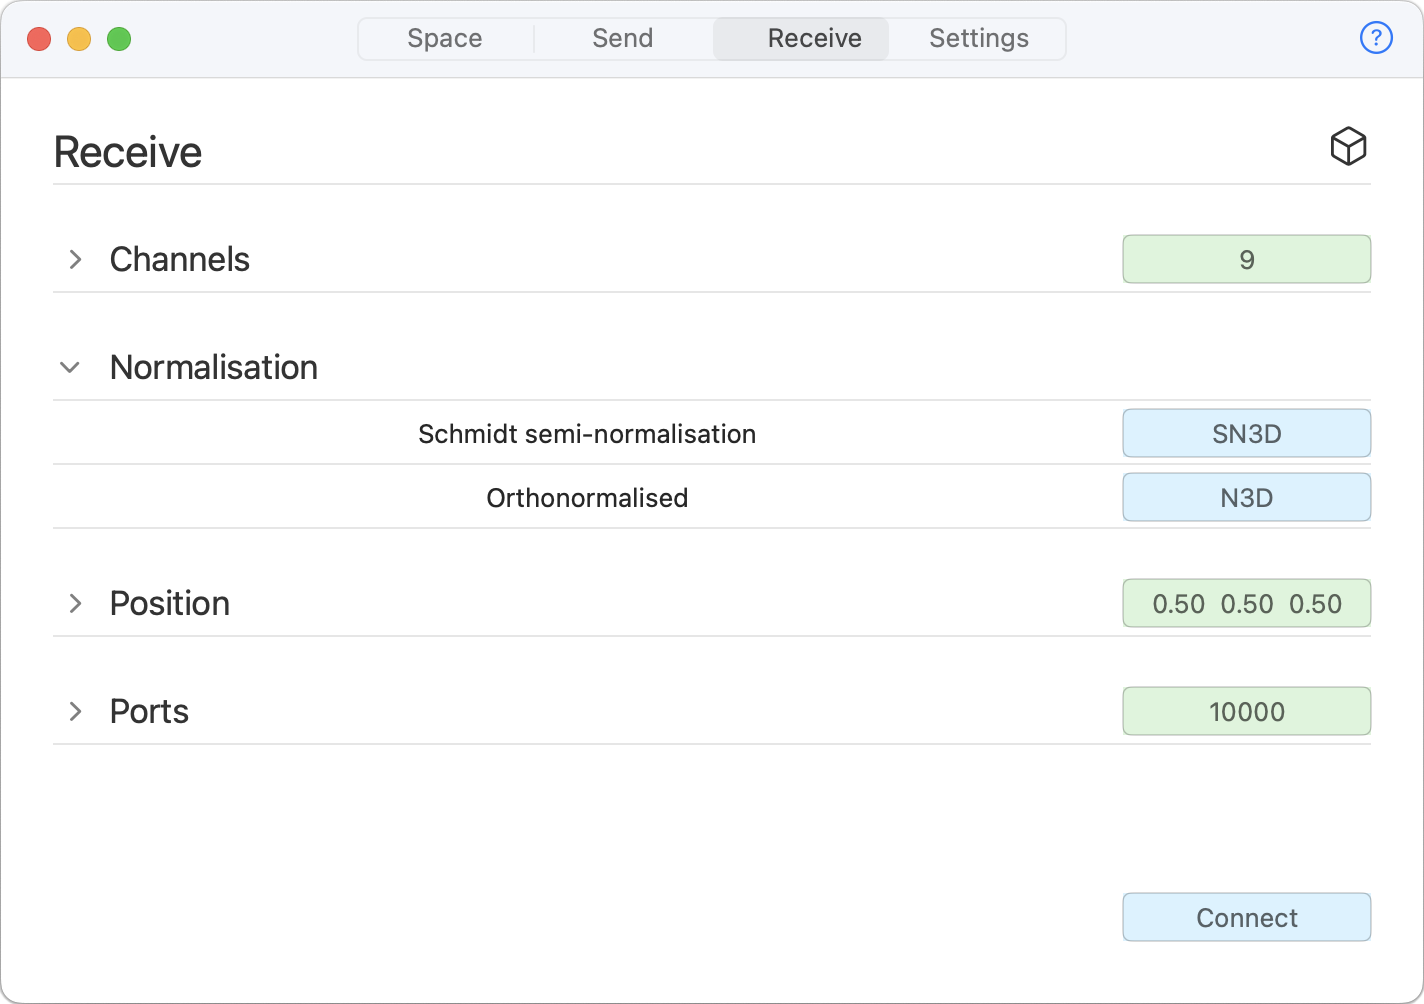This screenshot has width=1424, height=1004.
Task: Minimize the window with the yellow button
Action: 79,39
